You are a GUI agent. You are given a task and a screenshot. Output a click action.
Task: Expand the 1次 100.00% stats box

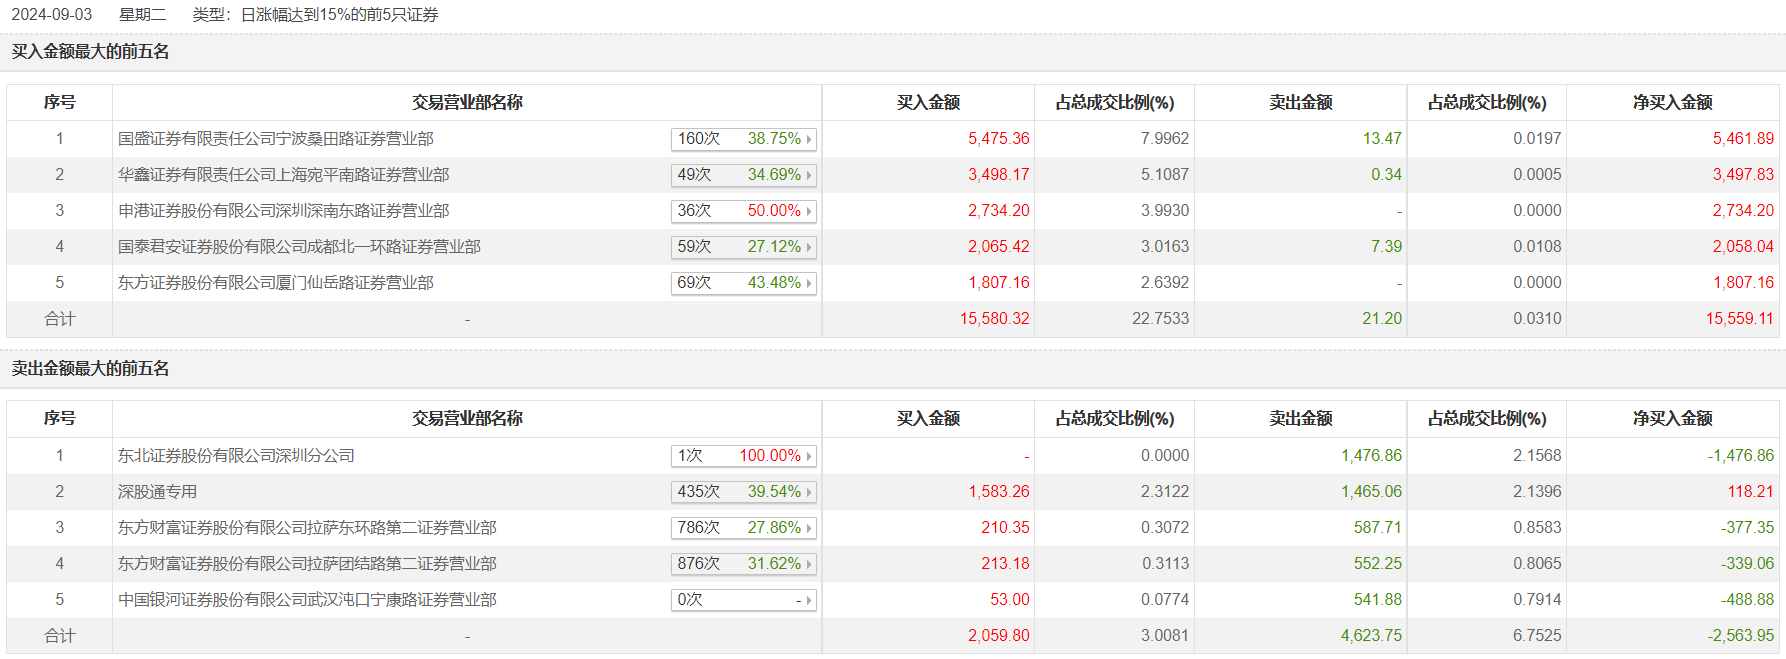(744, 456)
